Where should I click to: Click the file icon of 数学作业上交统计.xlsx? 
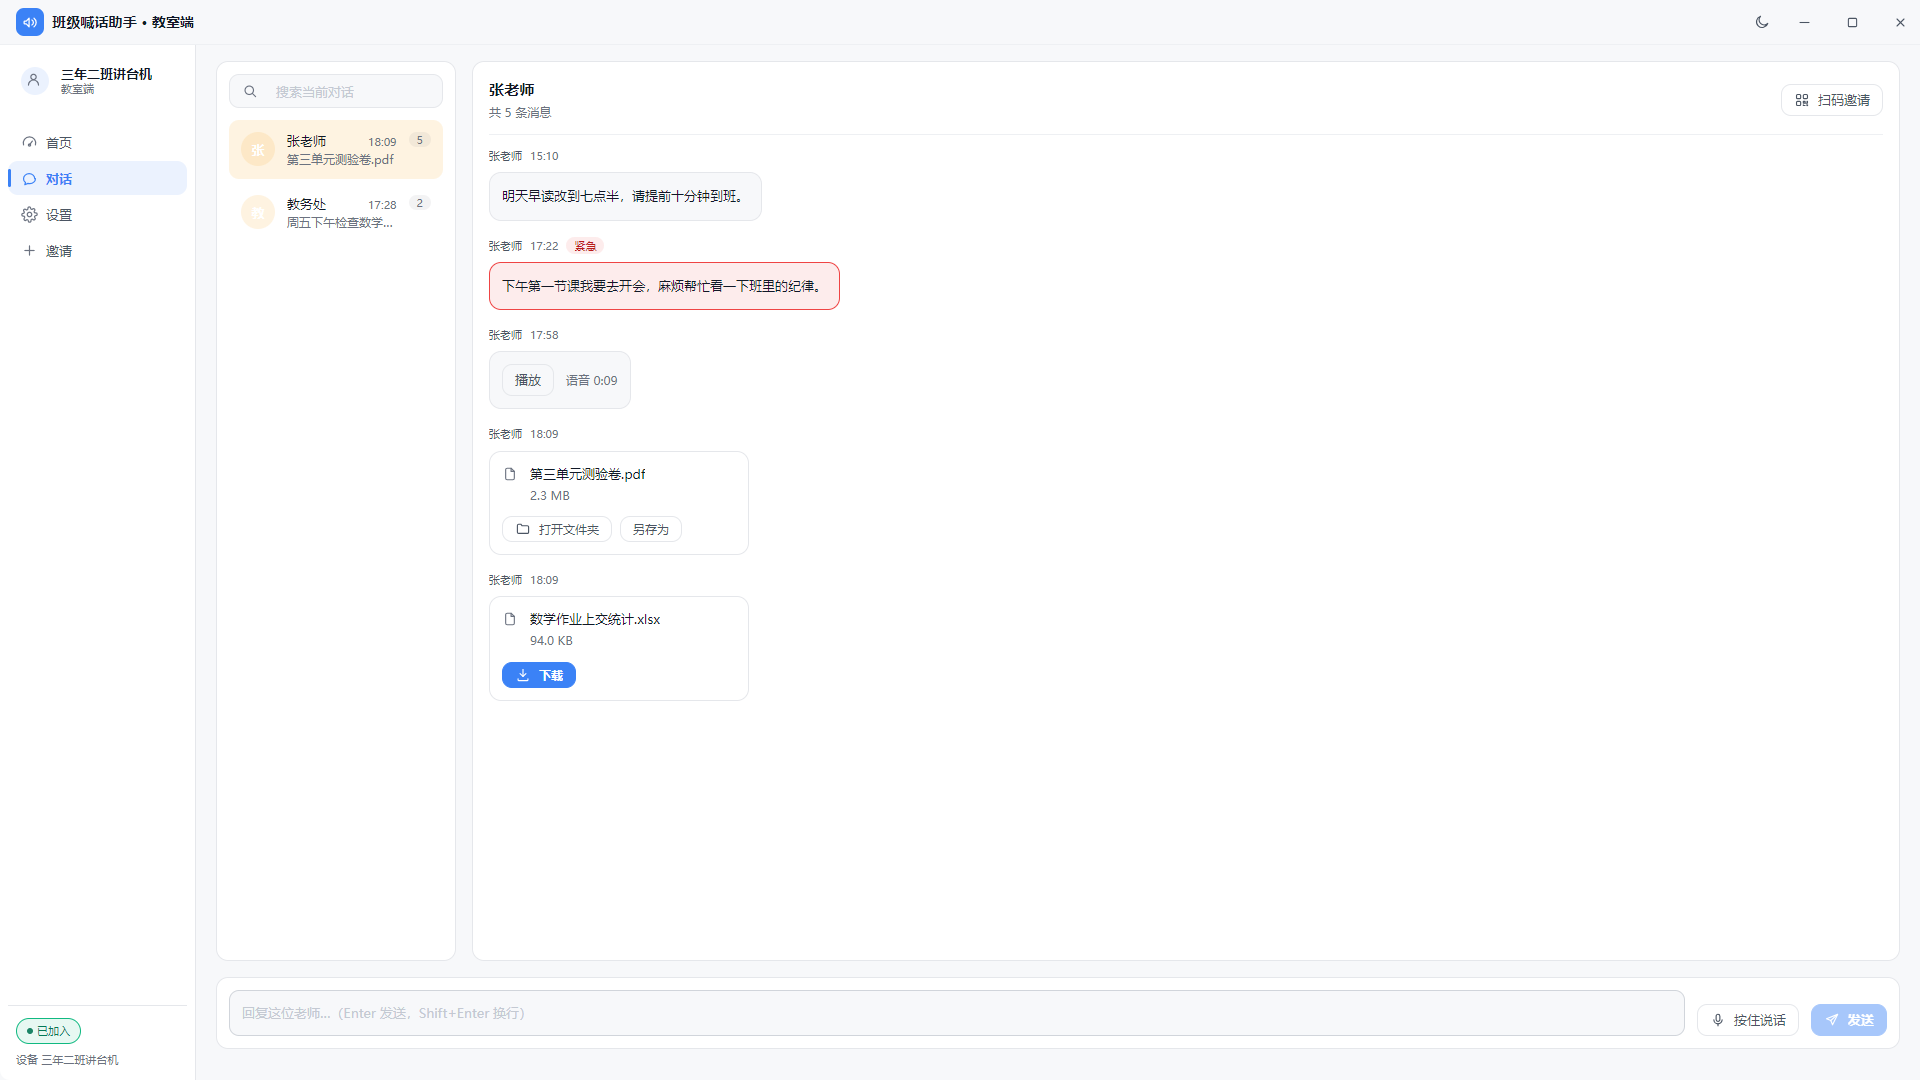pos(510,619)
